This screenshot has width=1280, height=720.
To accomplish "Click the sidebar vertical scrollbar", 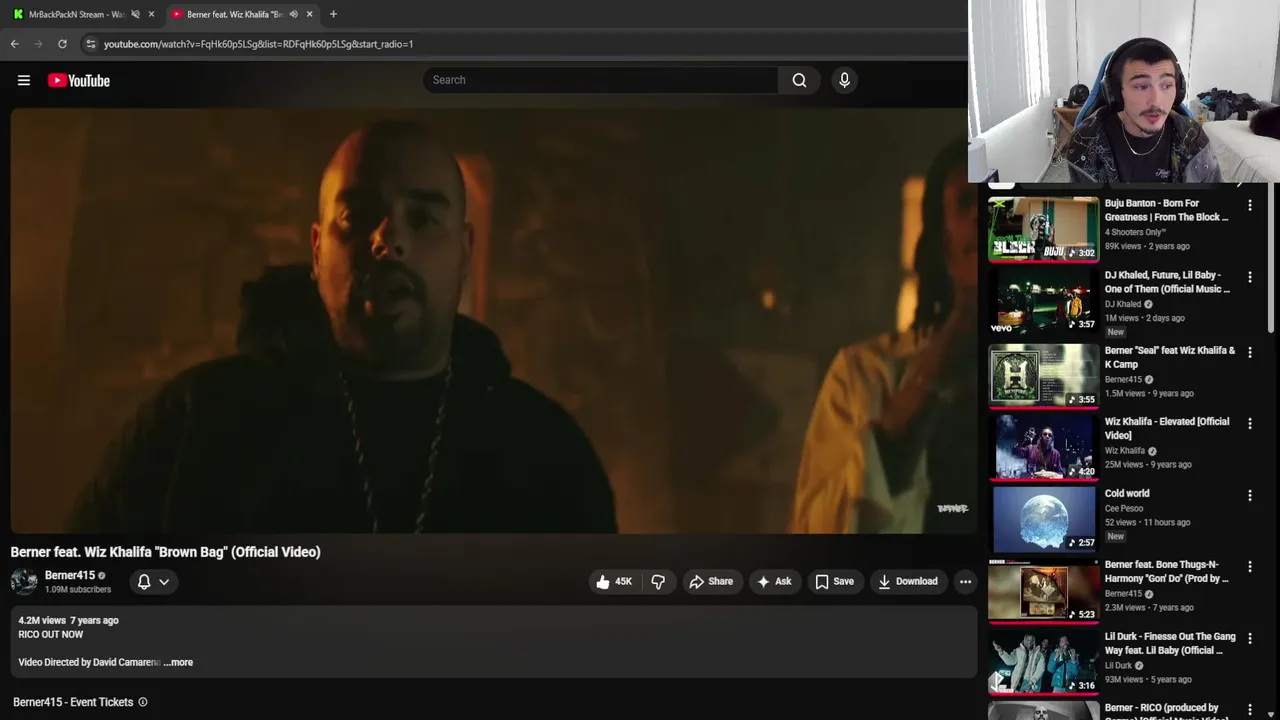I will coord(1273,260).
